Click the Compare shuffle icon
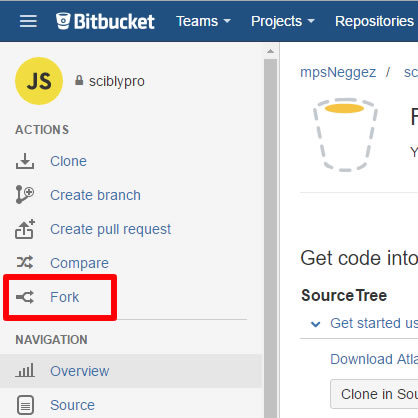418x418 pixels. pyautogui.click(x=25, y=263)
